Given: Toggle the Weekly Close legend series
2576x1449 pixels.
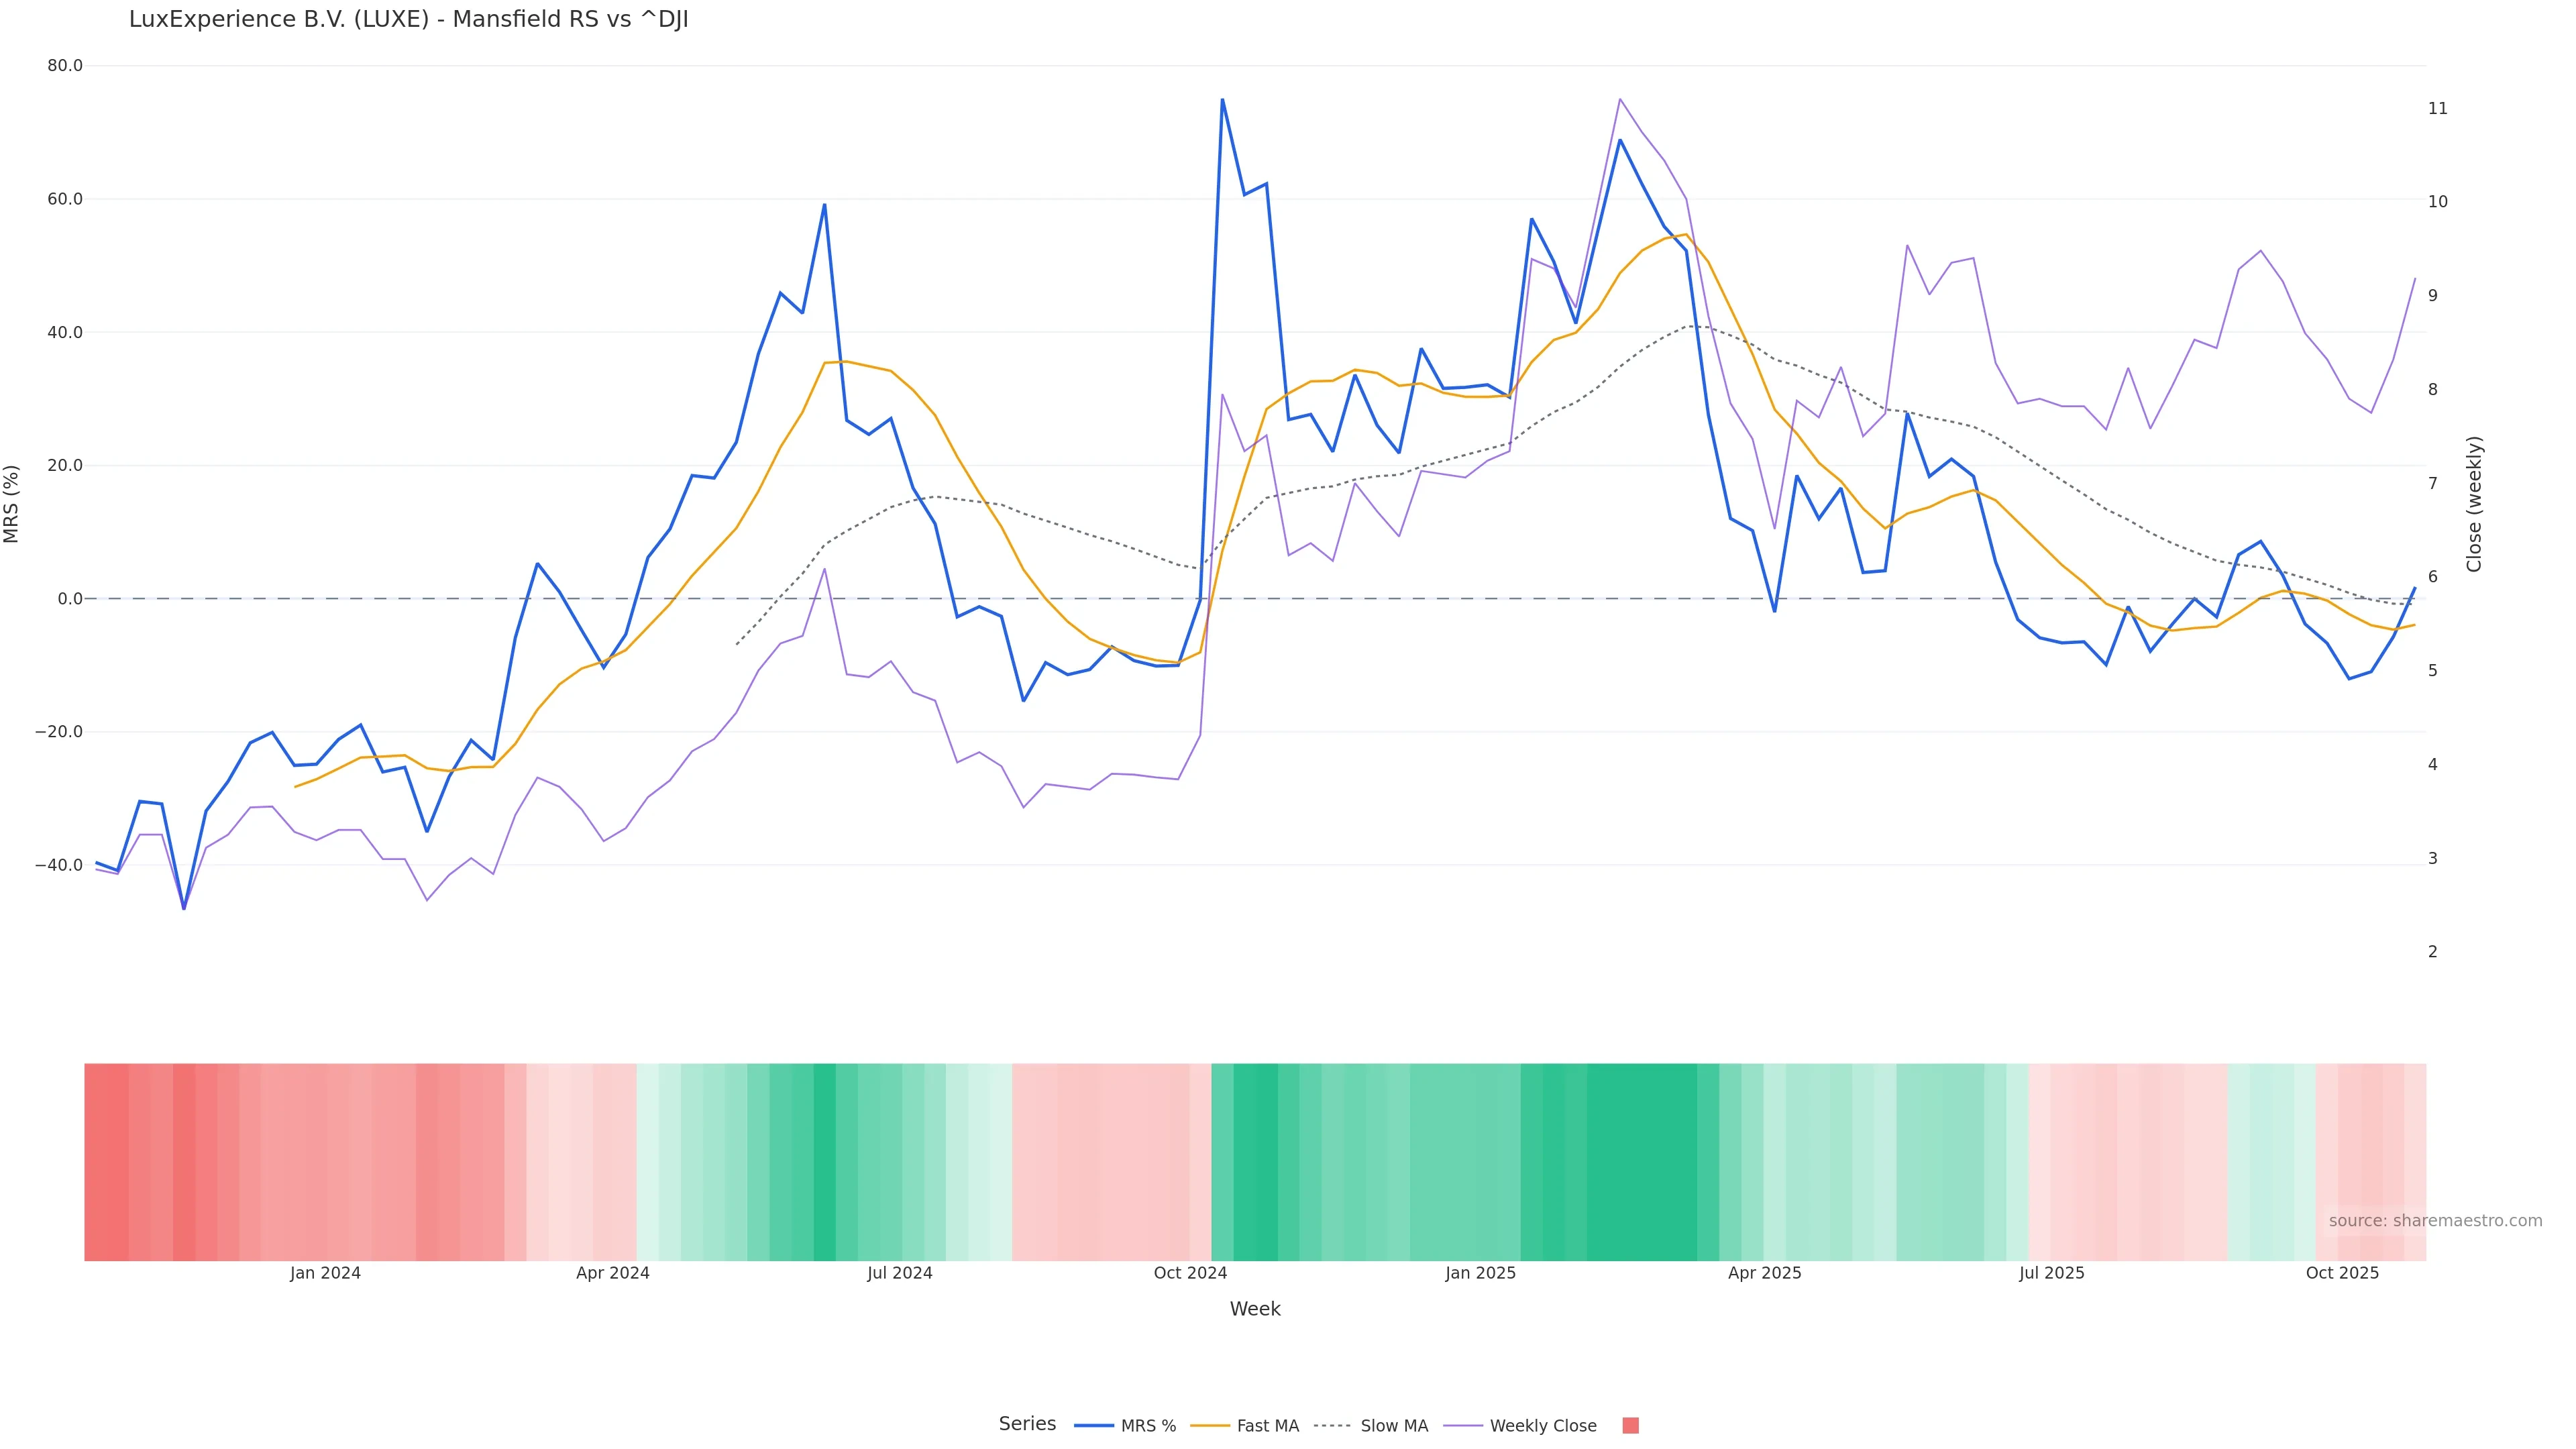Looking at the screenshot, I should 1542,1426.
